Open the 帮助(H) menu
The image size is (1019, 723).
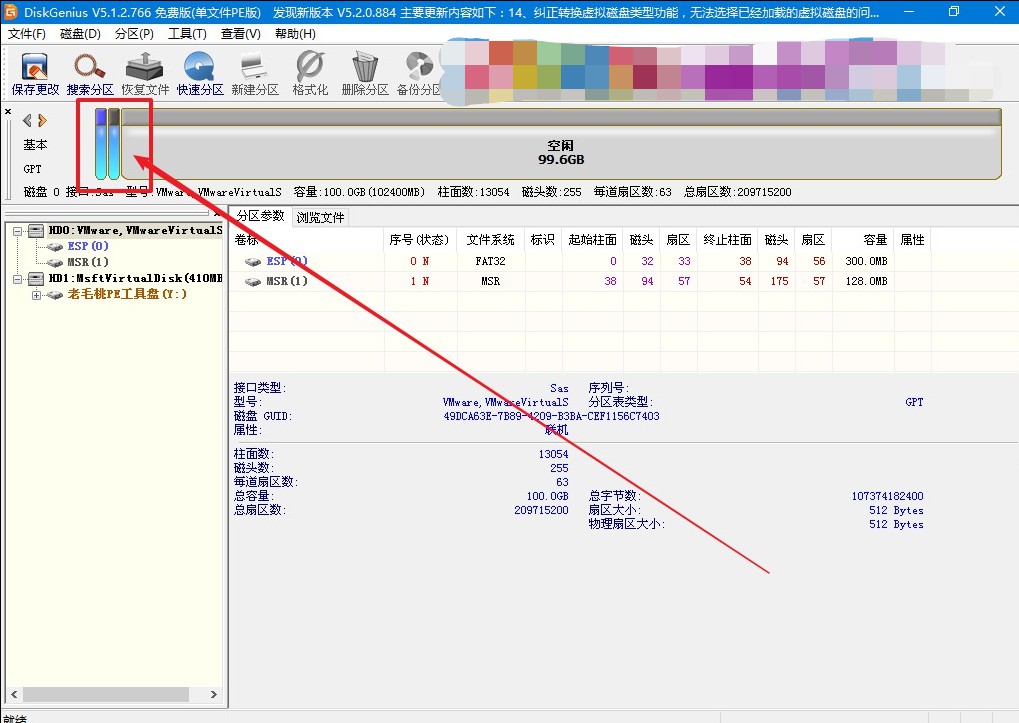coord(295,34)
